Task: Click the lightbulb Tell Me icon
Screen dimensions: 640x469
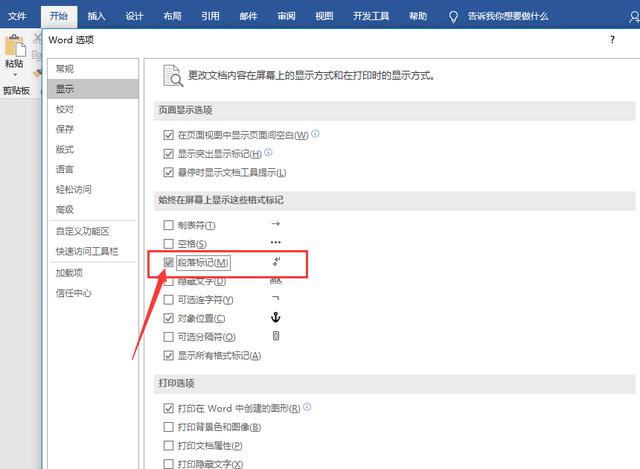Action: pyautogui.click(x=453, y=17)
